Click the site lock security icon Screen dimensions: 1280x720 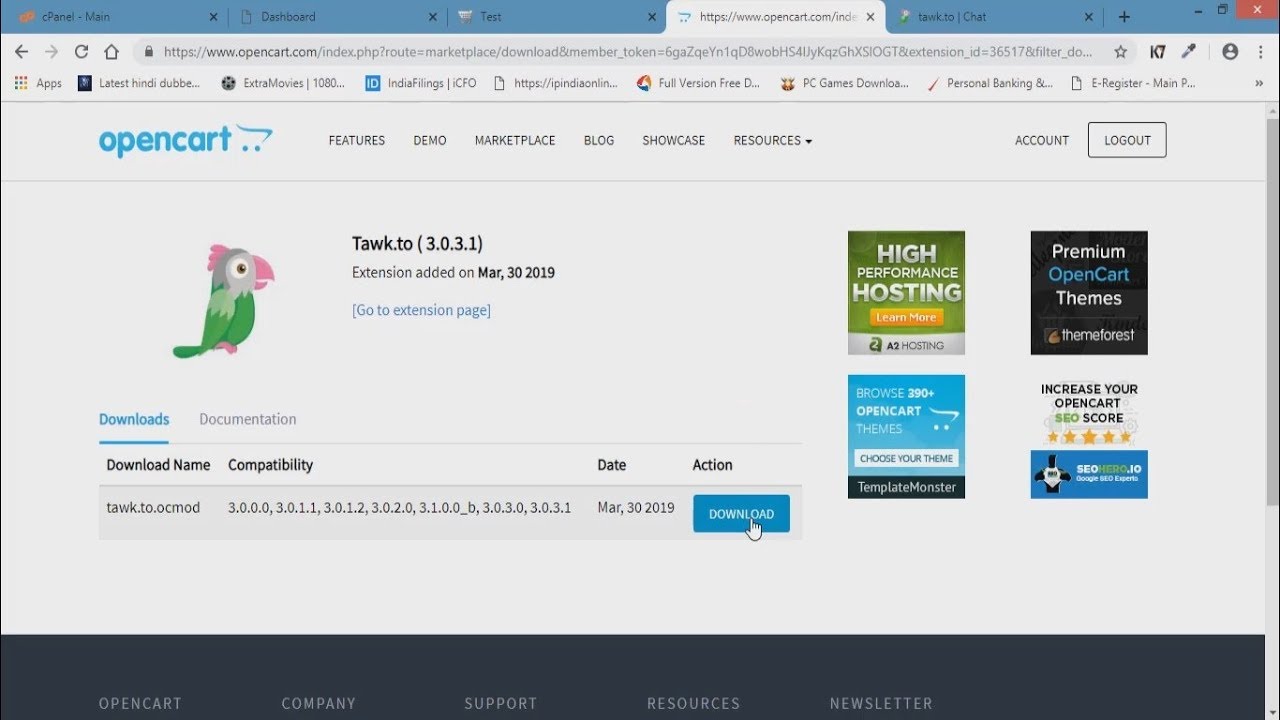(x=148, y=52)
